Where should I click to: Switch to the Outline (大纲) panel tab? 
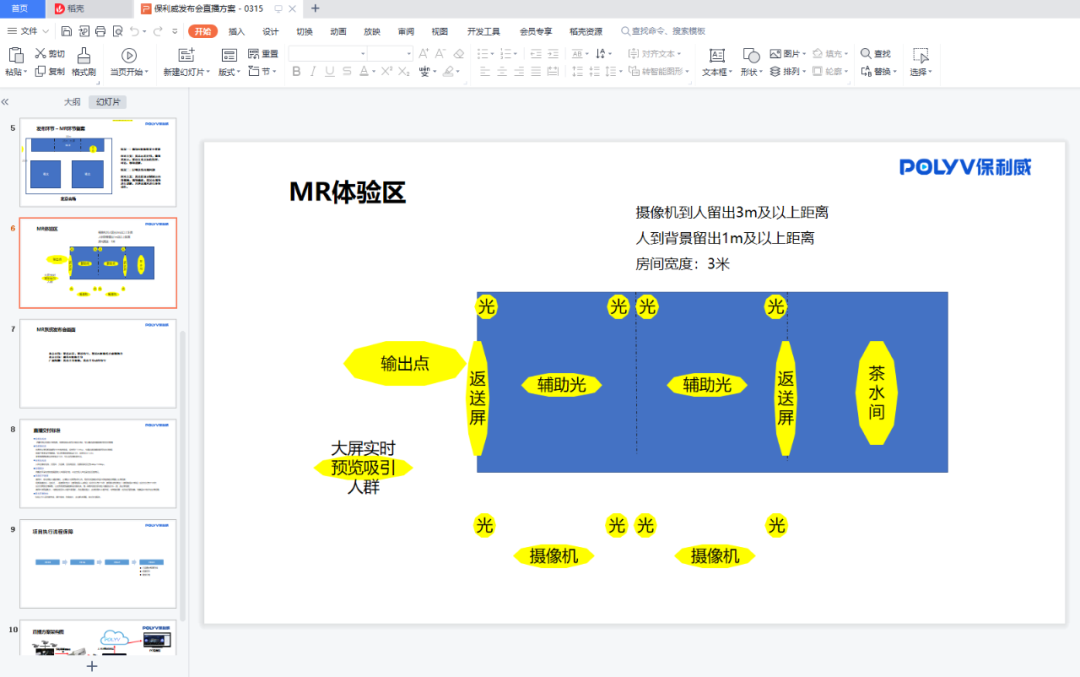72,102
